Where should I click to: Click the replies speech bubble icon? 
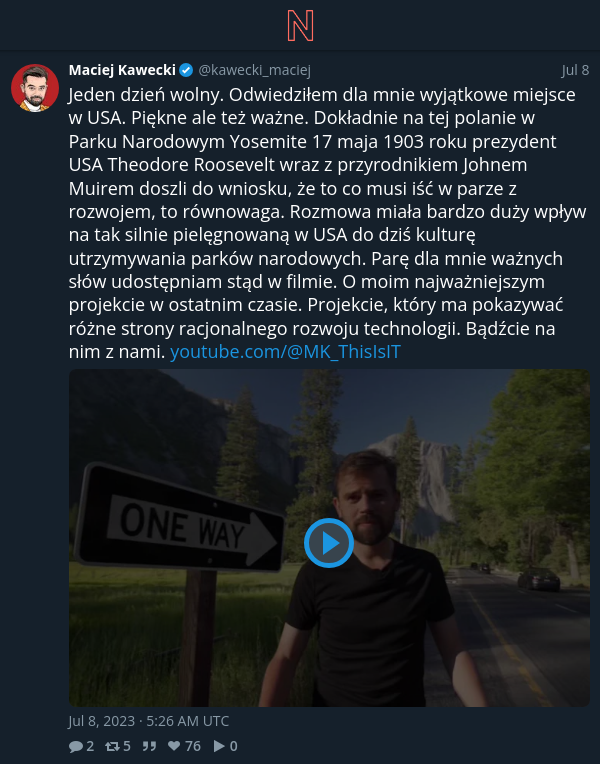click(76, 746)
